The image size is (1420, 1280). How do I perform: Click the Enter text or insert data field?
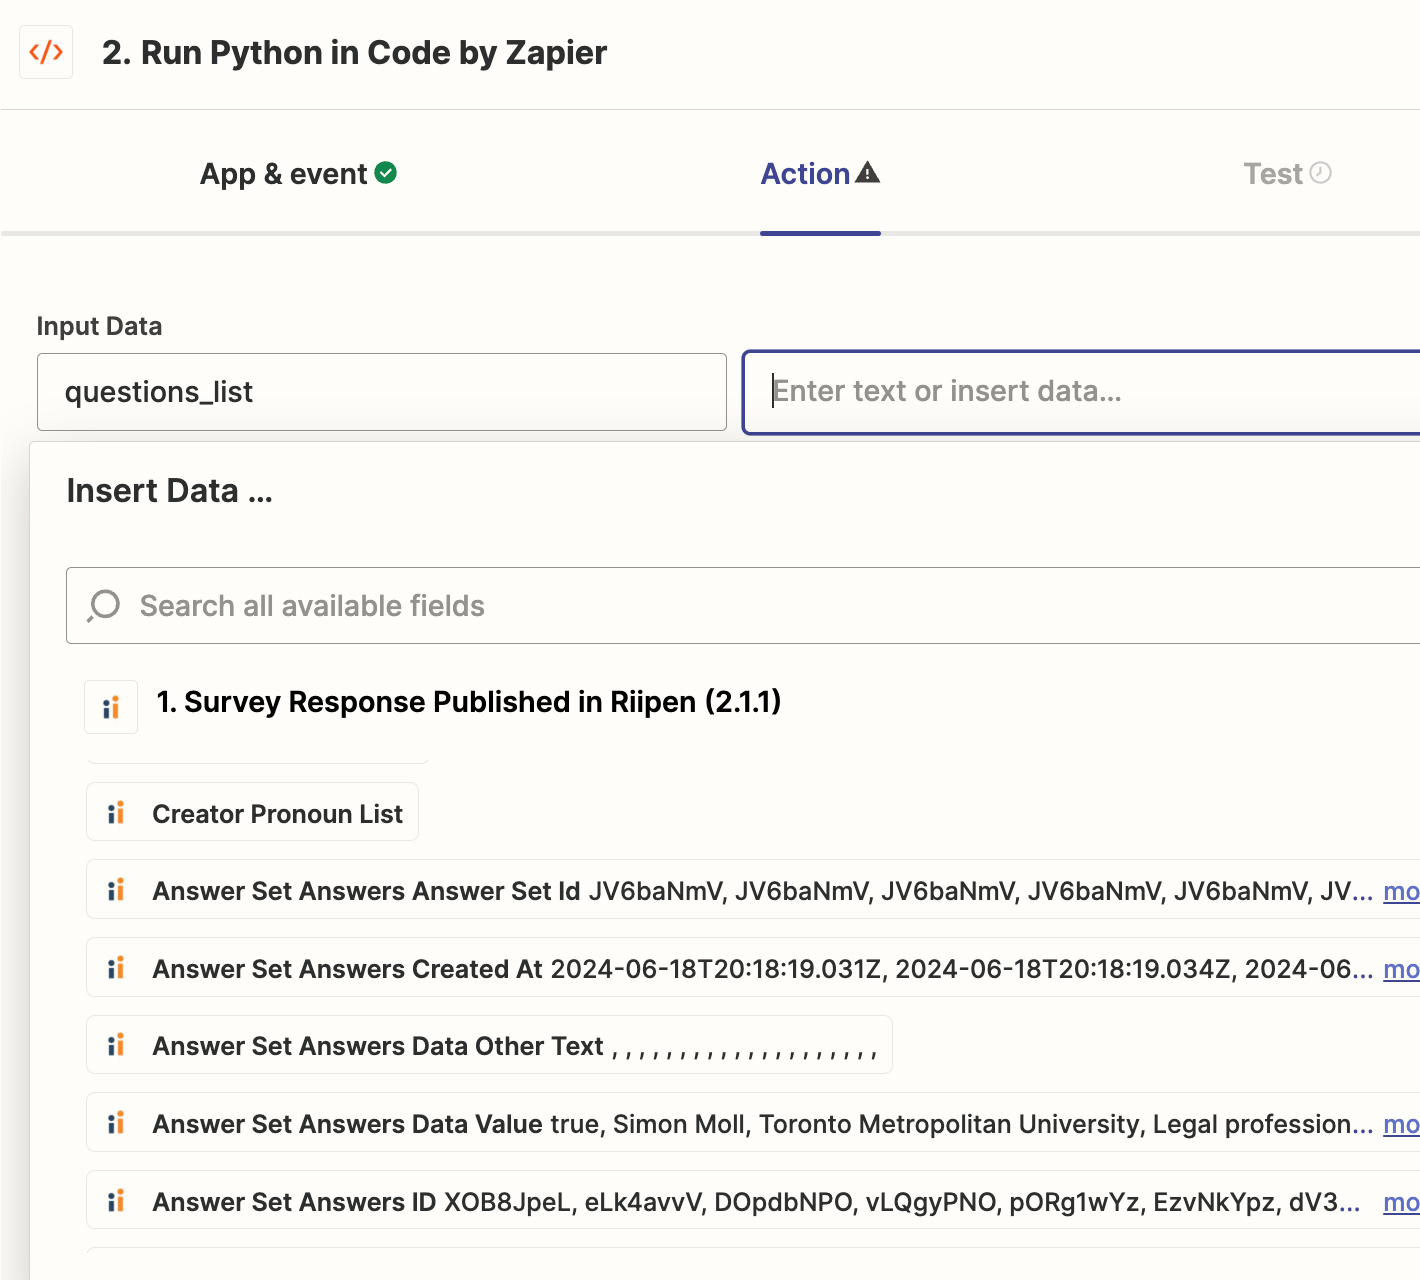point(1082,392)
